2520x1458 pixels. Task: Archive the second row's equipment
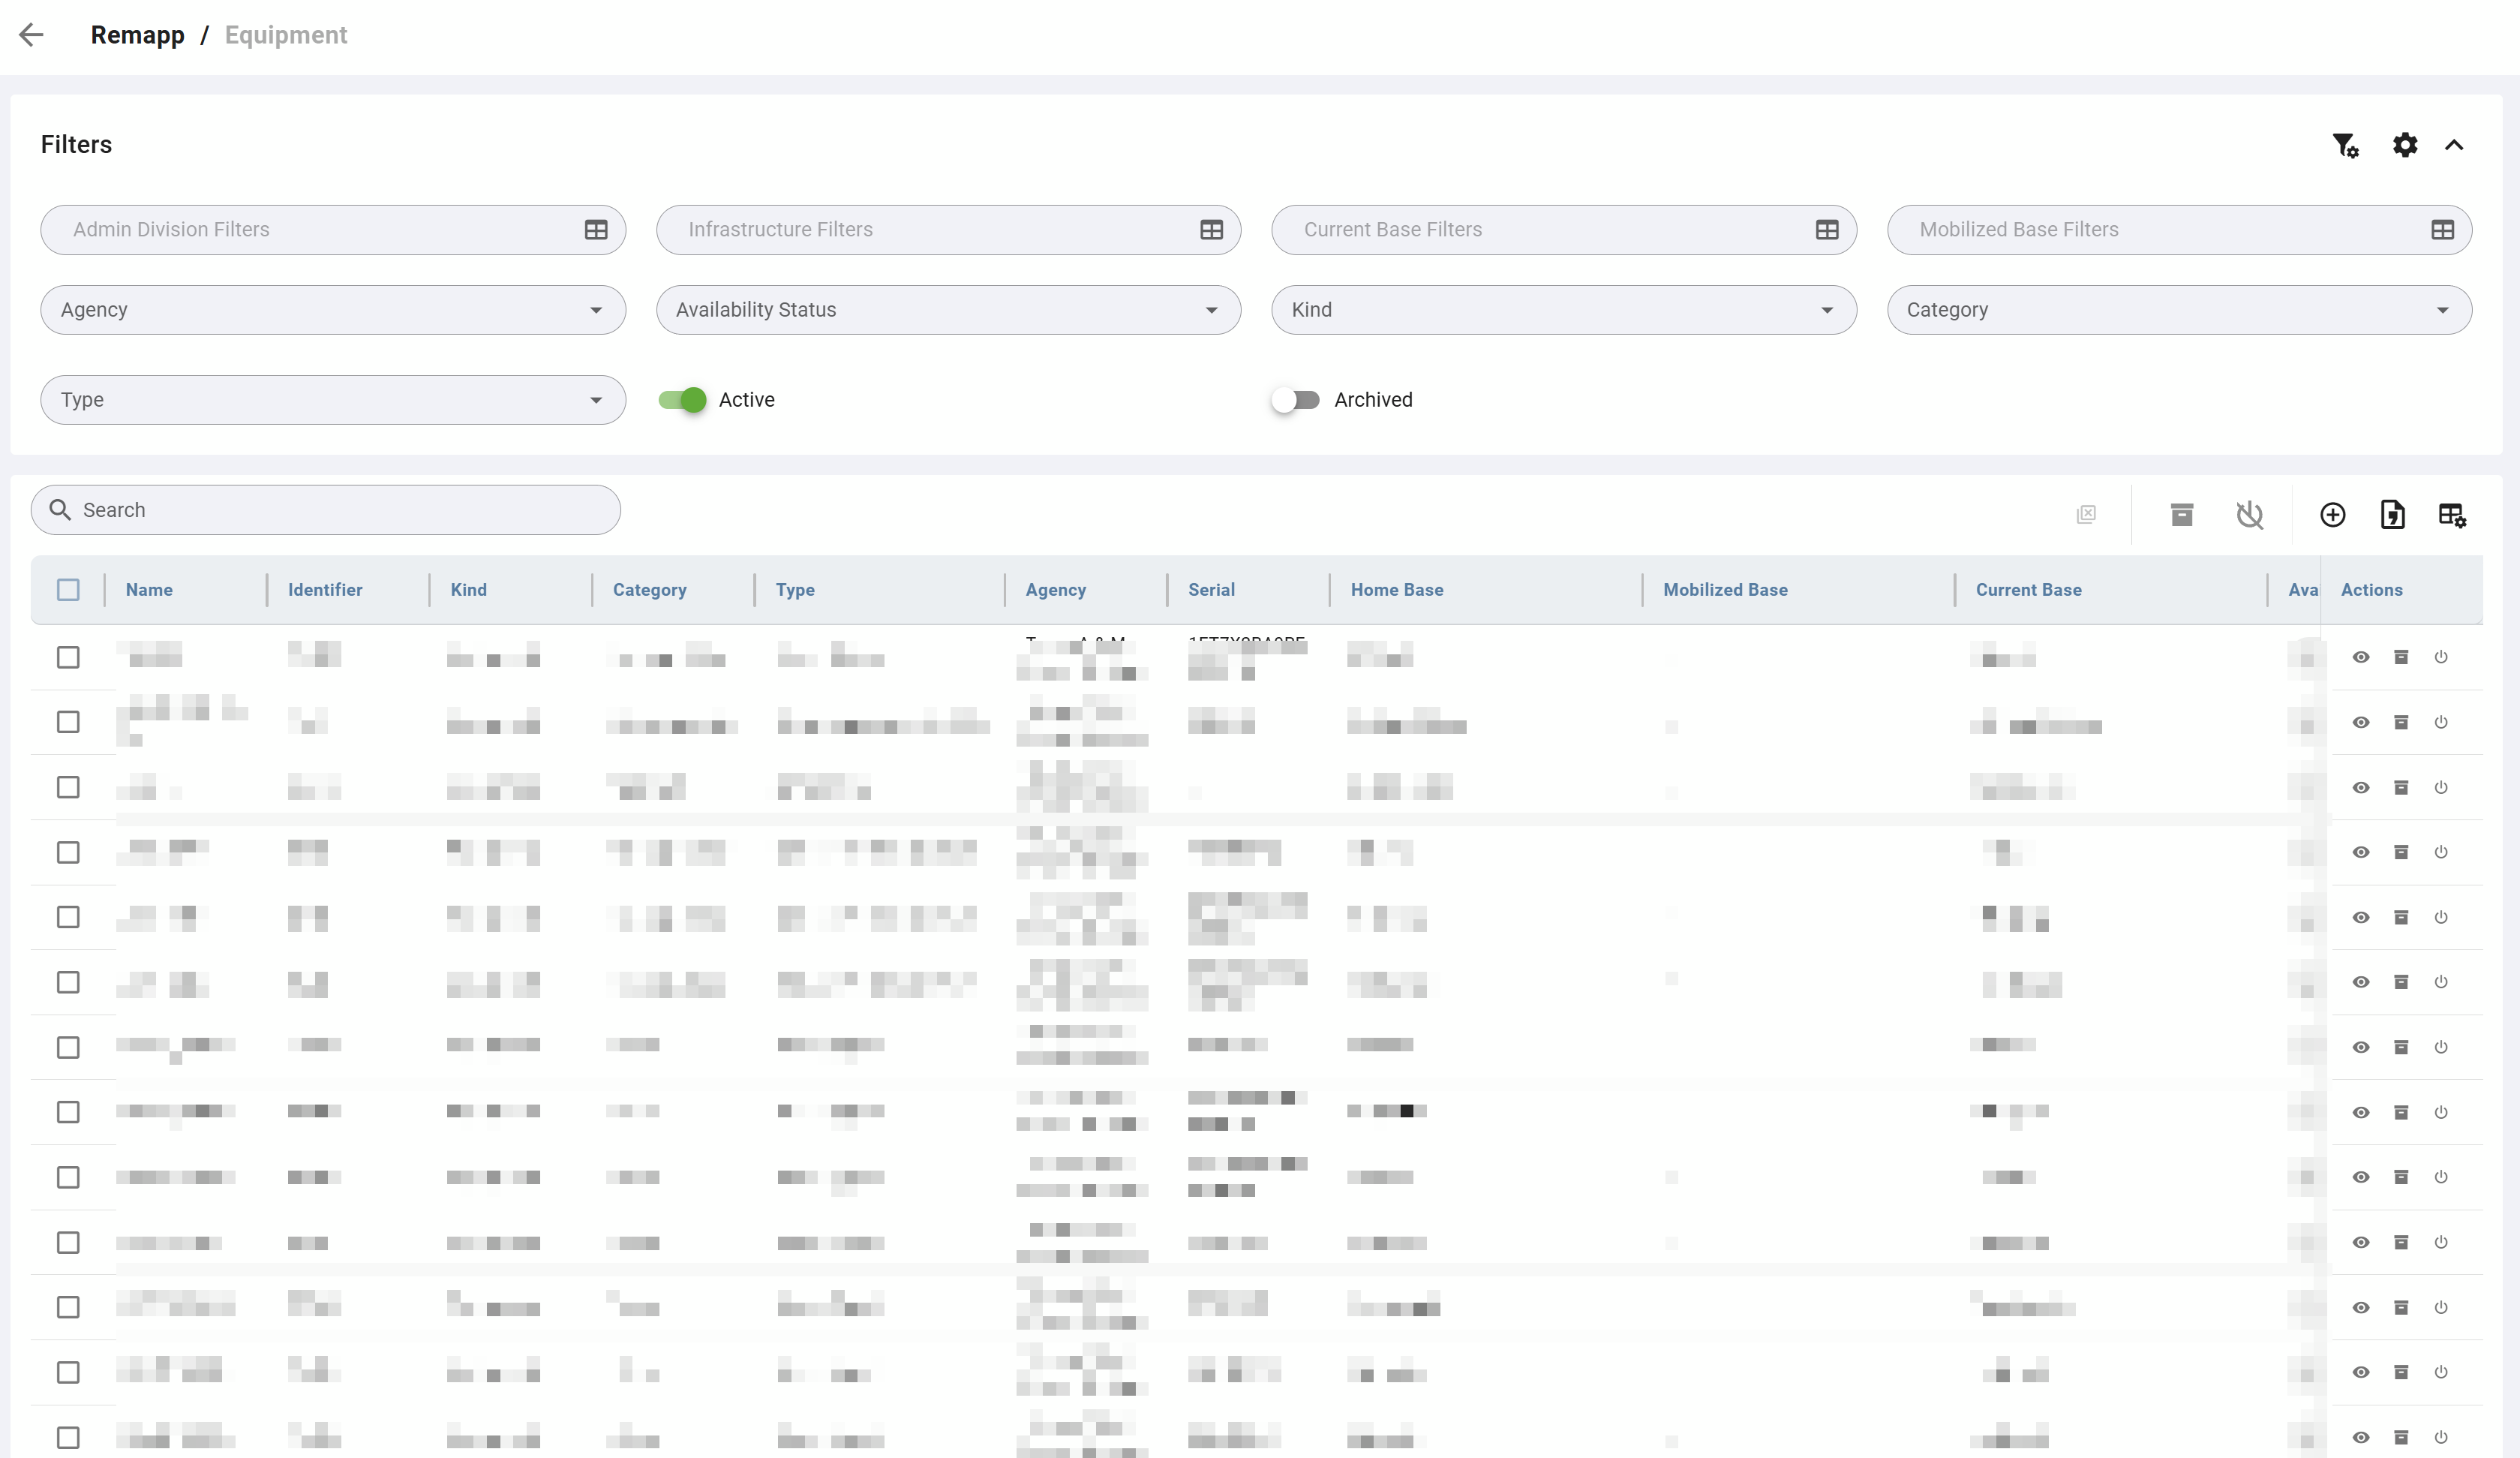(x=2401, y=722)
